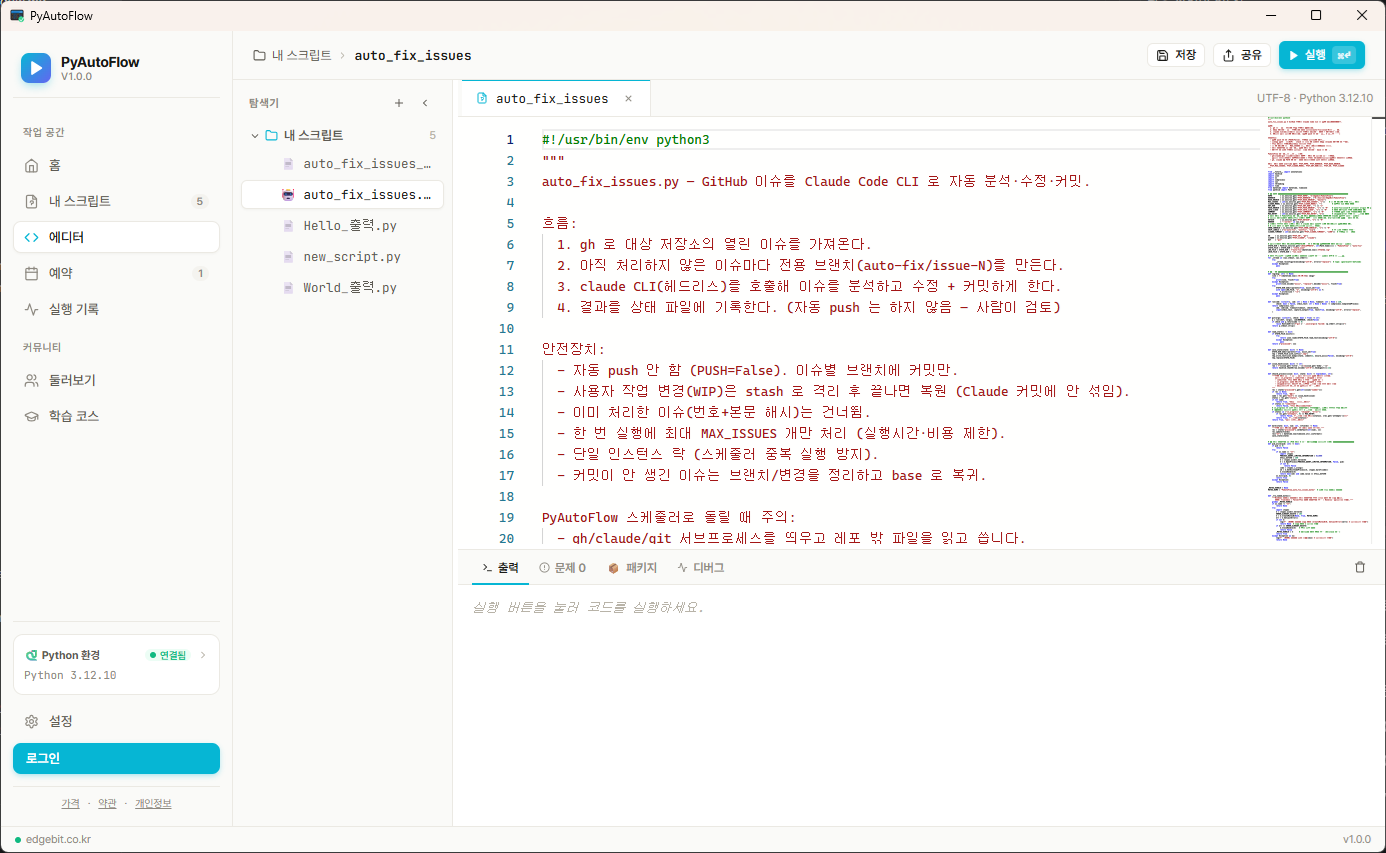Screen dimensions: 1386x853
Task: Open the 약관 terms link
Action: (107, 804)
